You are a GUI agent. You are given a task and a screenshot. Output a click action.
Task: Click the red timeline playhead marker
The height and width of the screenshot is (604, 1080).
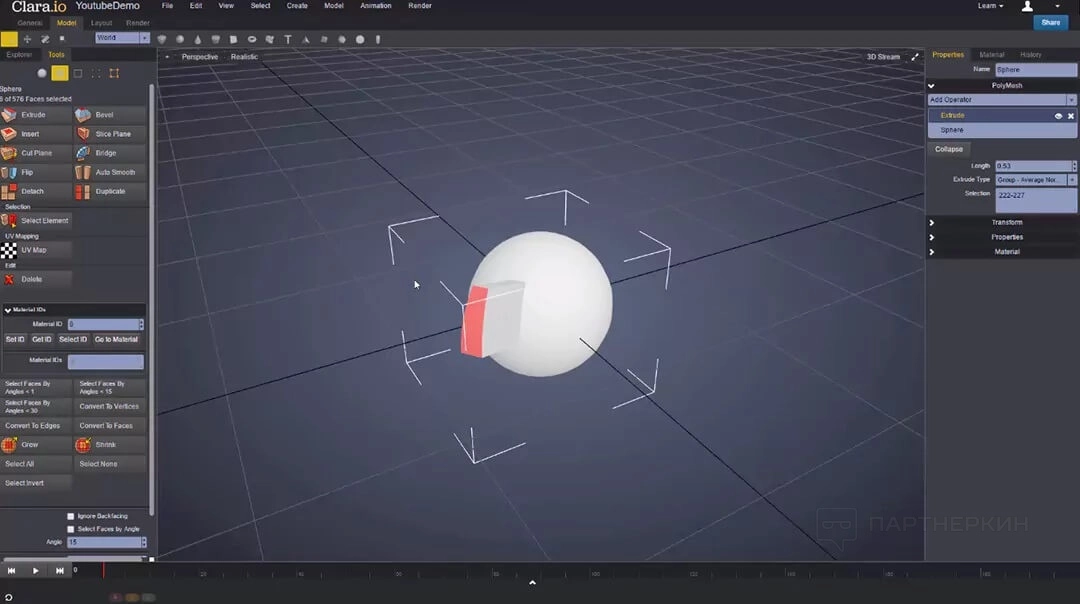103,570
